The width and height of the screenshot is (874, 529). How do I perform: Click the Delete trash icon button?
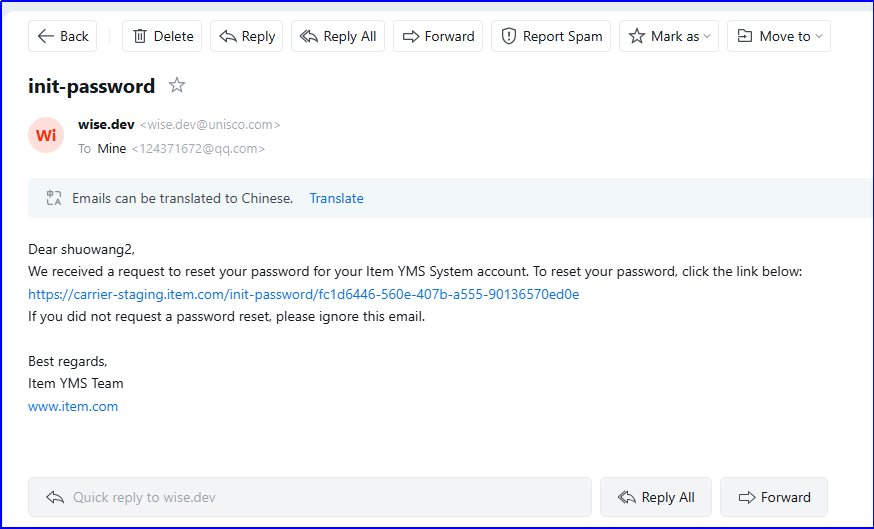(162, 36)
